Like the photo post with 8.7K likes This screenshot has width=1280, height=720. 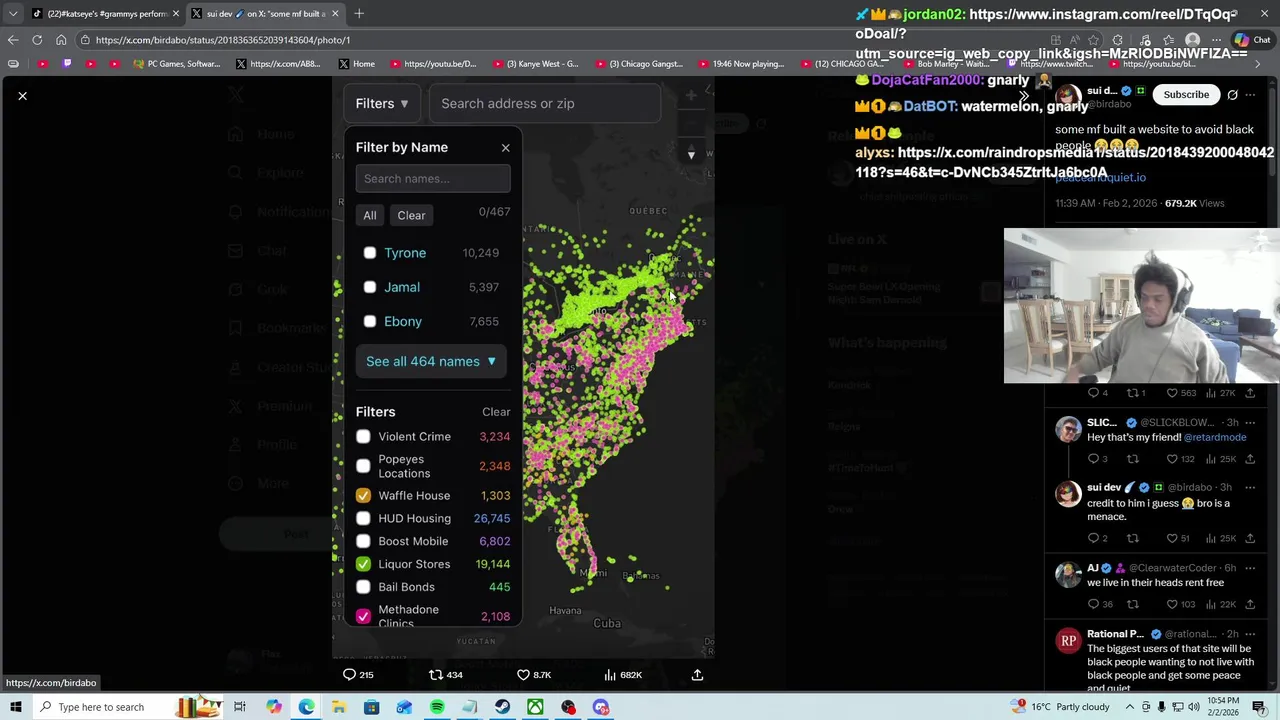pos(533,675)
